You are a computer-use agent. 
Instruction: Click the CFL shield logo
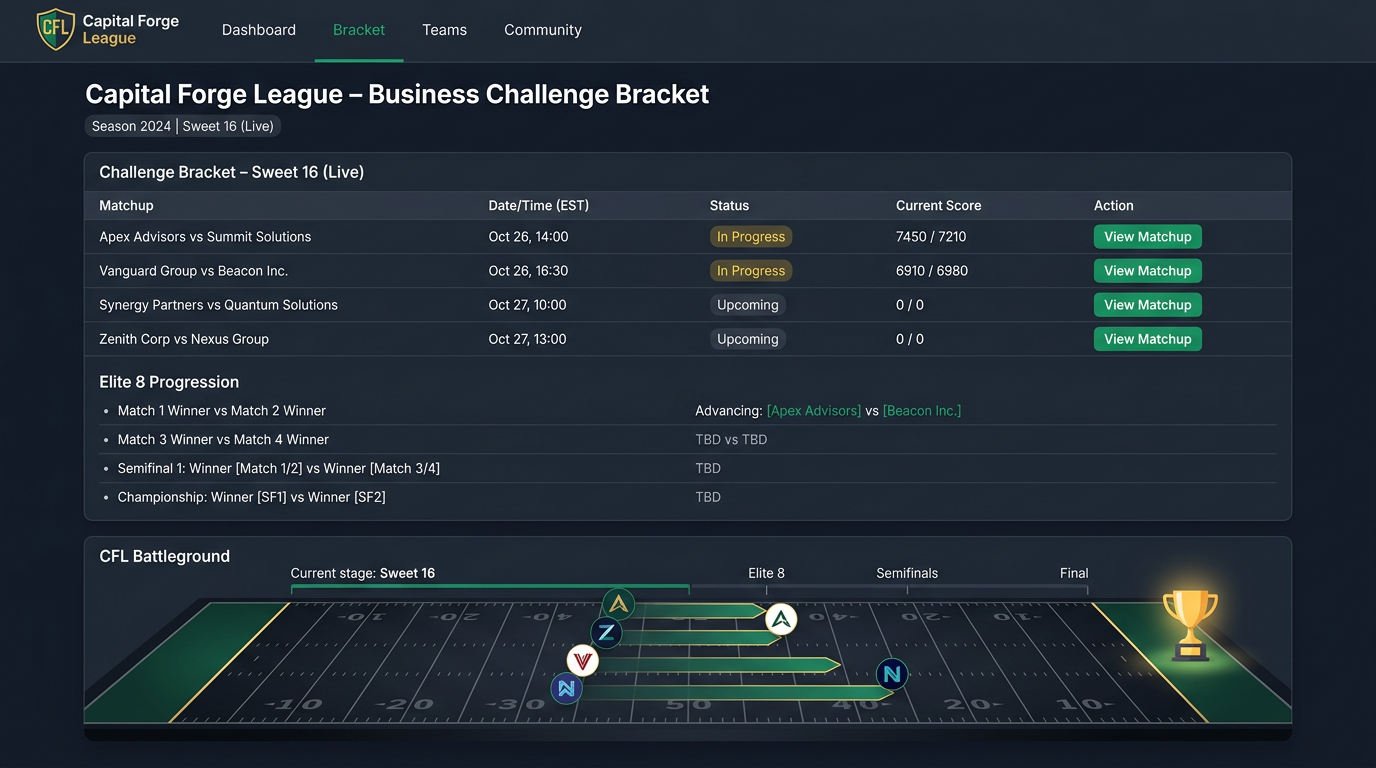[x=55, y=29]
